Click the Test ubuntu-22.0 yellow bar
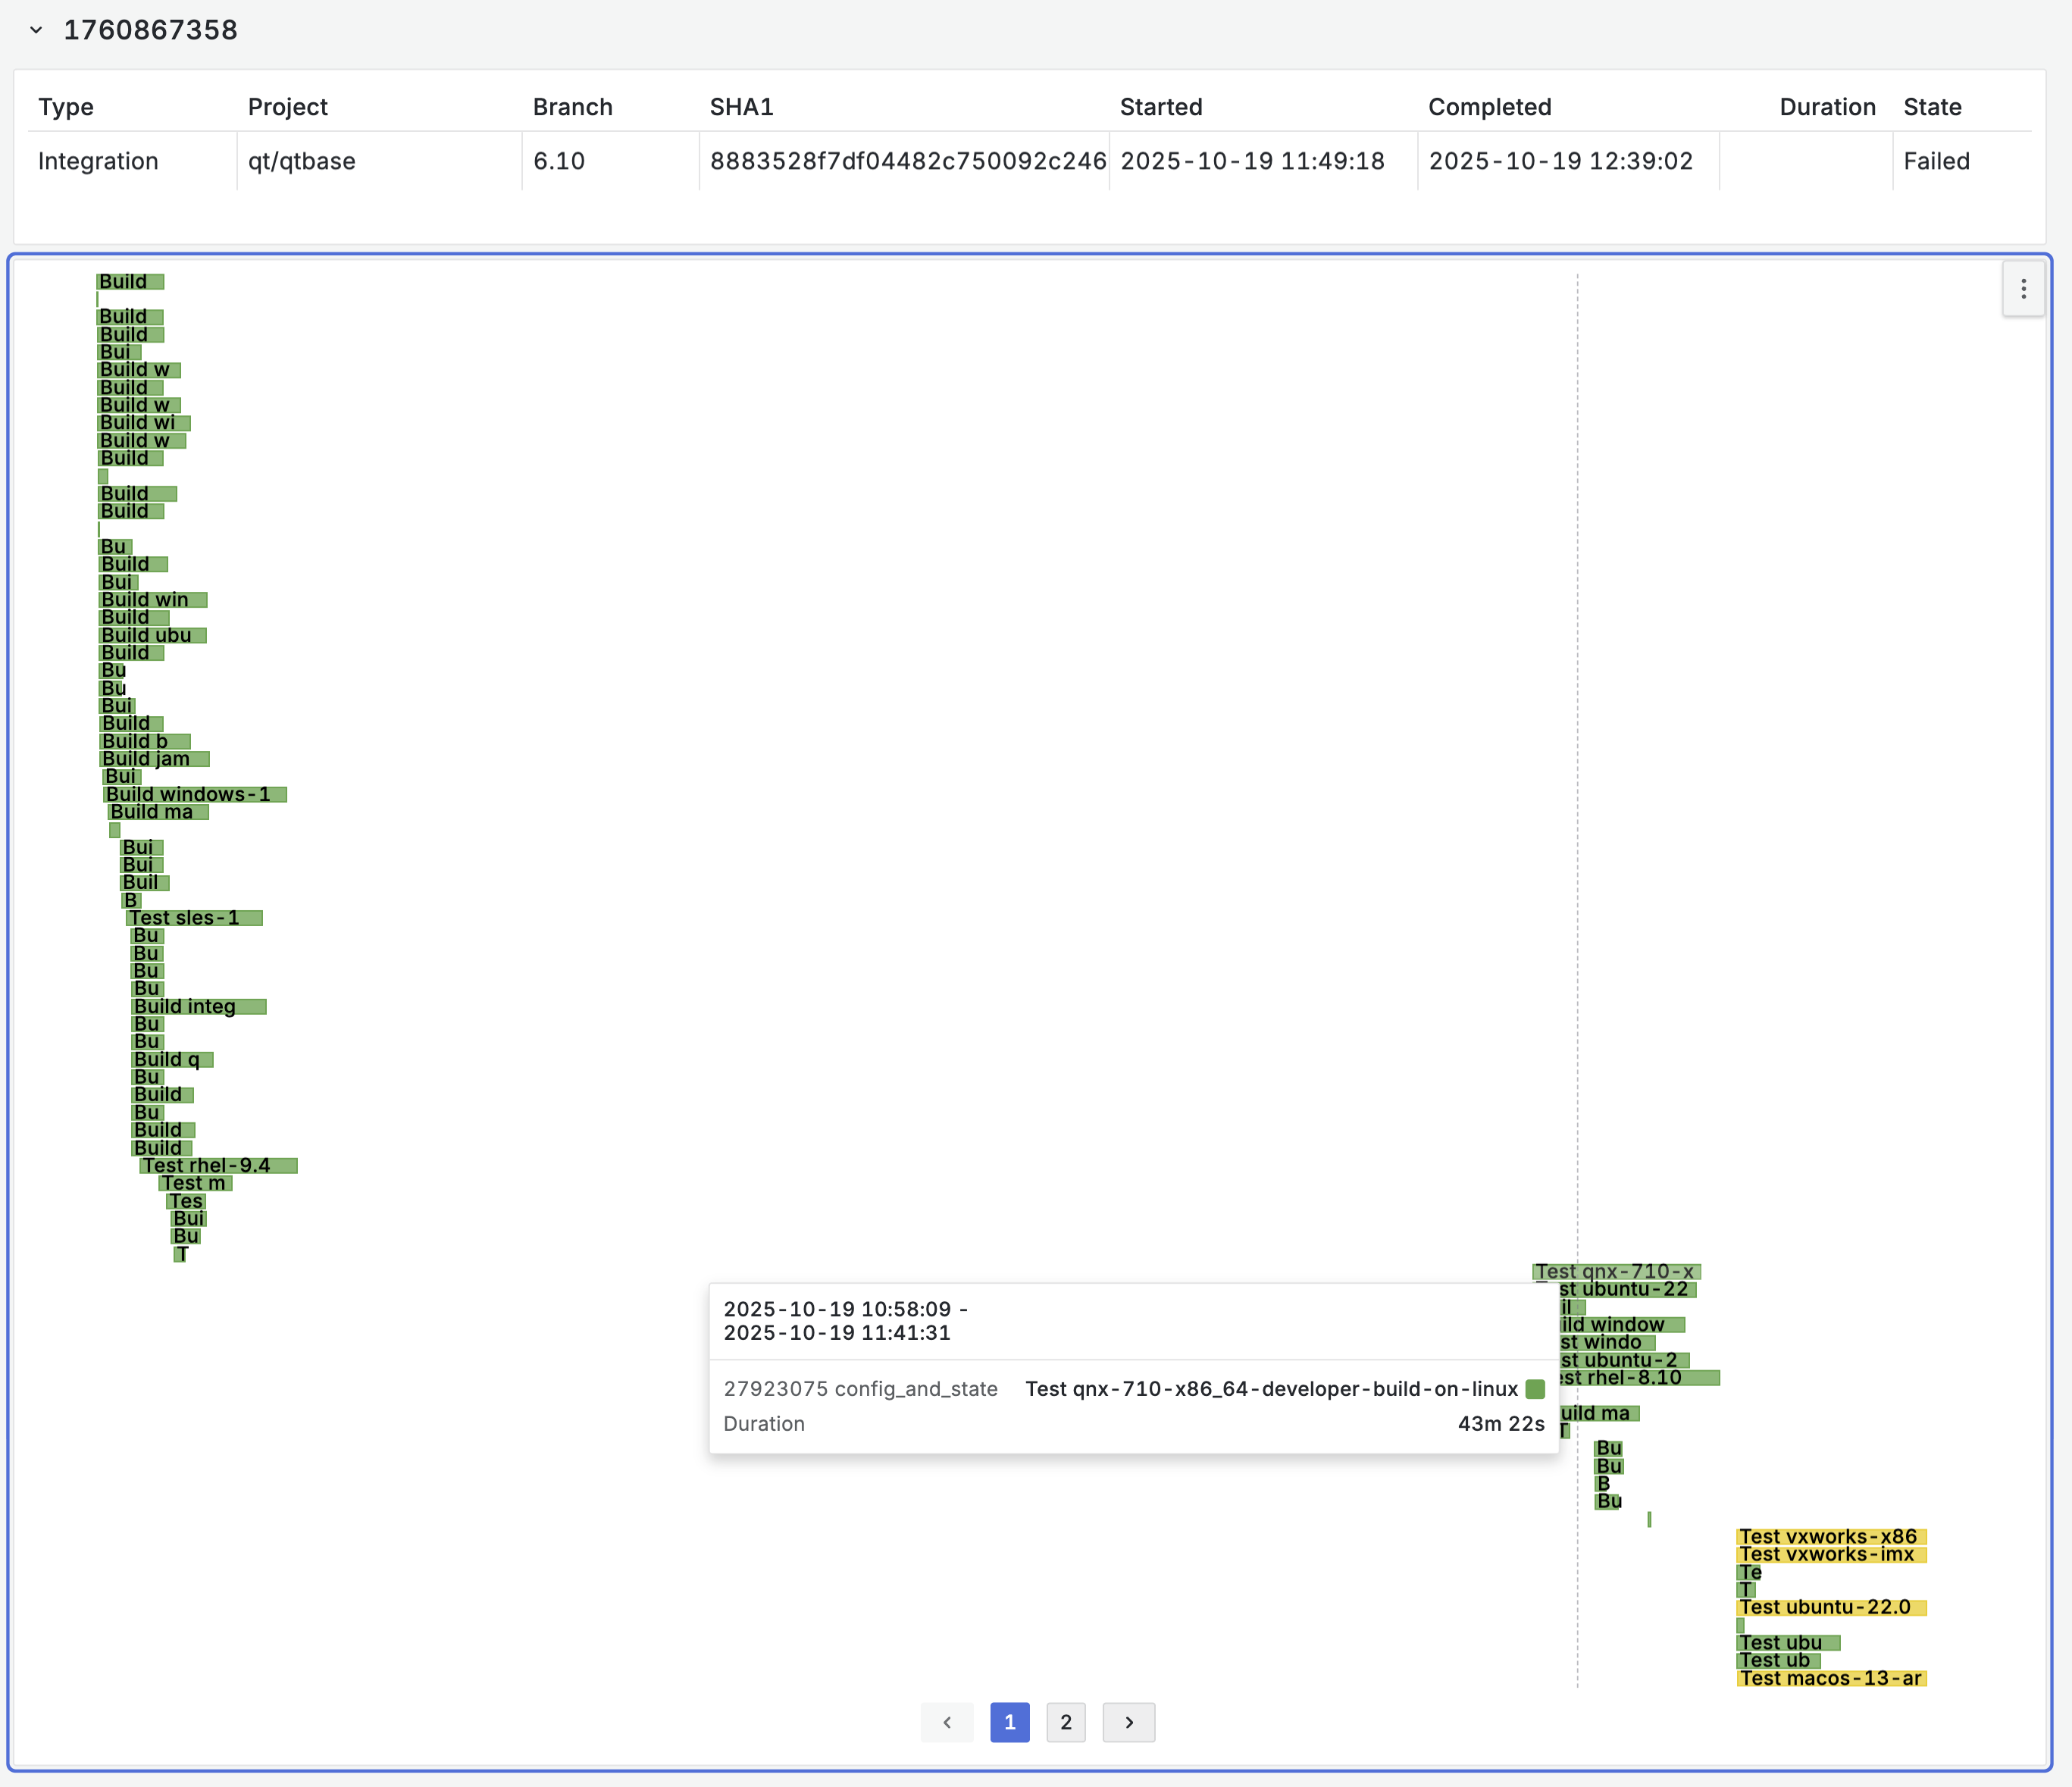2072x1787 pixels. coord(1830,1607)
